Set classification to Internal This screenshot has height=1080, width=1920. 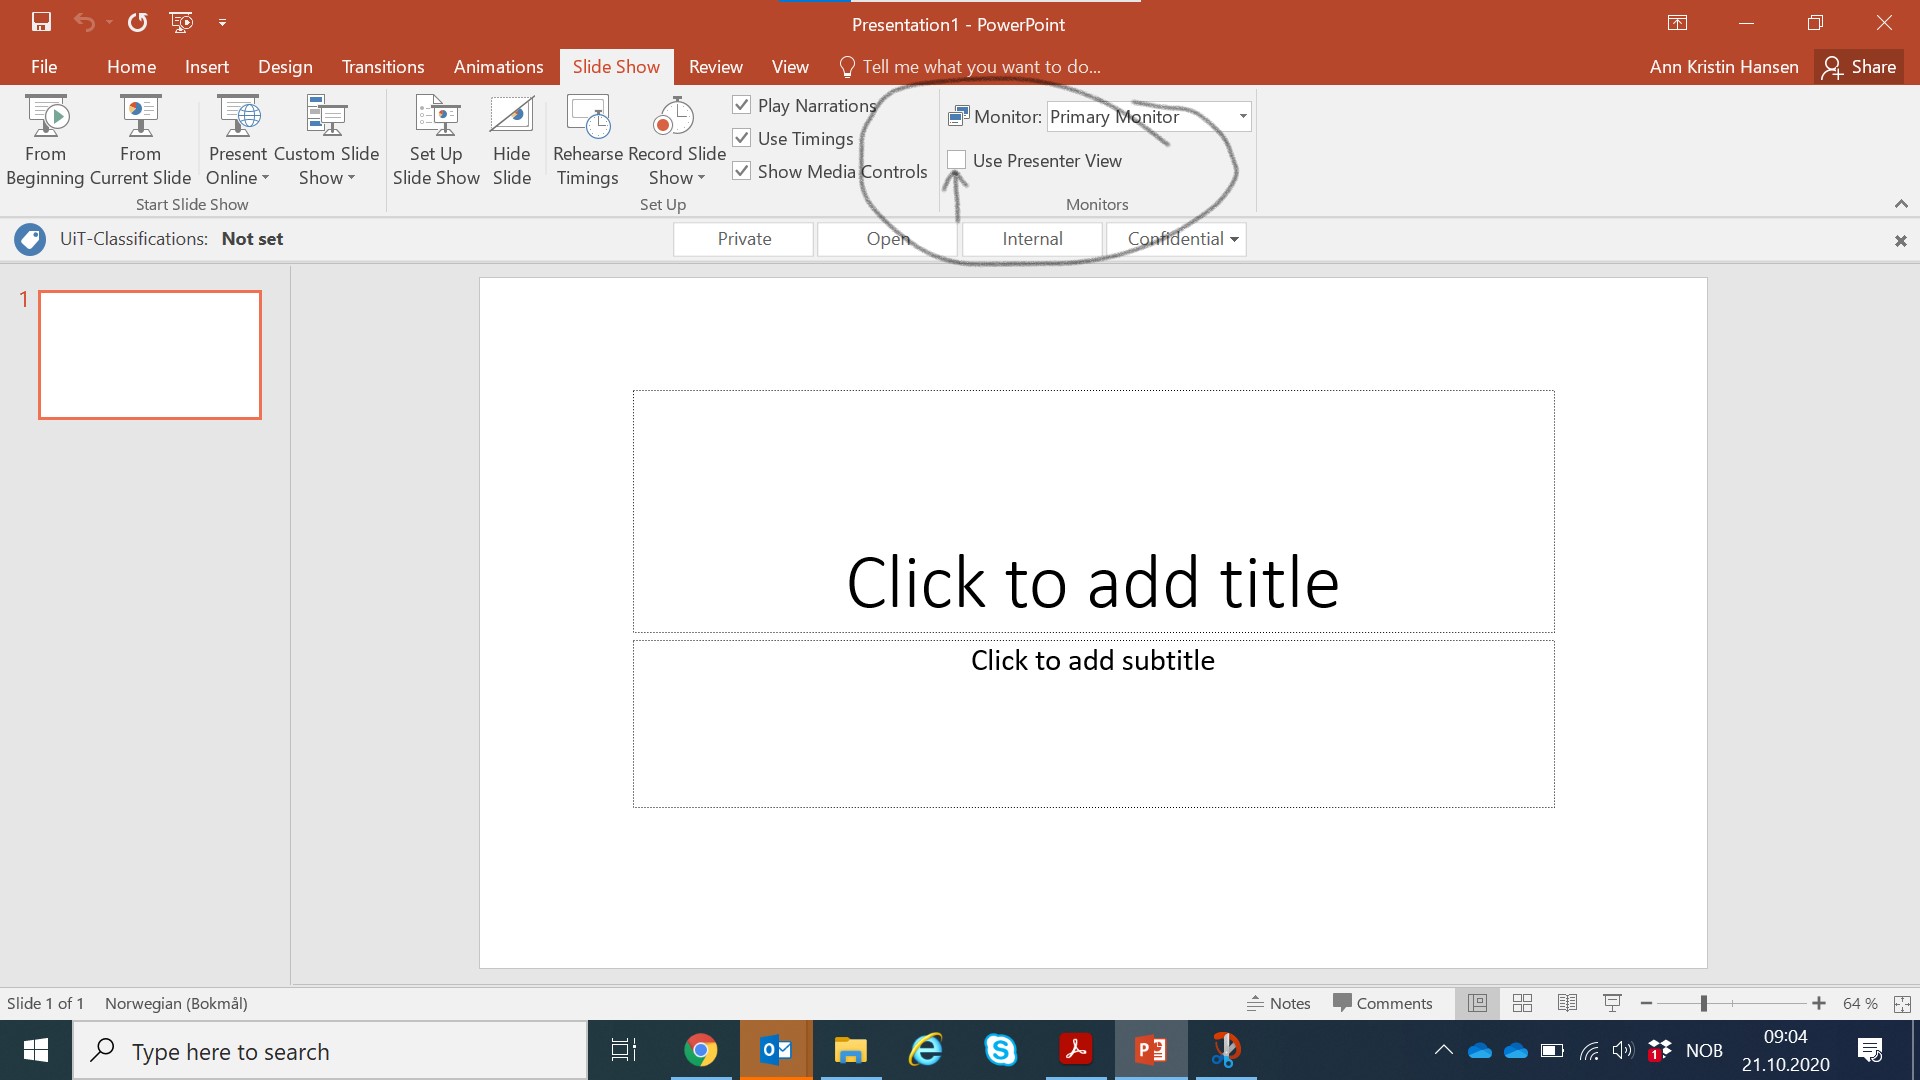pos(1032,239)
